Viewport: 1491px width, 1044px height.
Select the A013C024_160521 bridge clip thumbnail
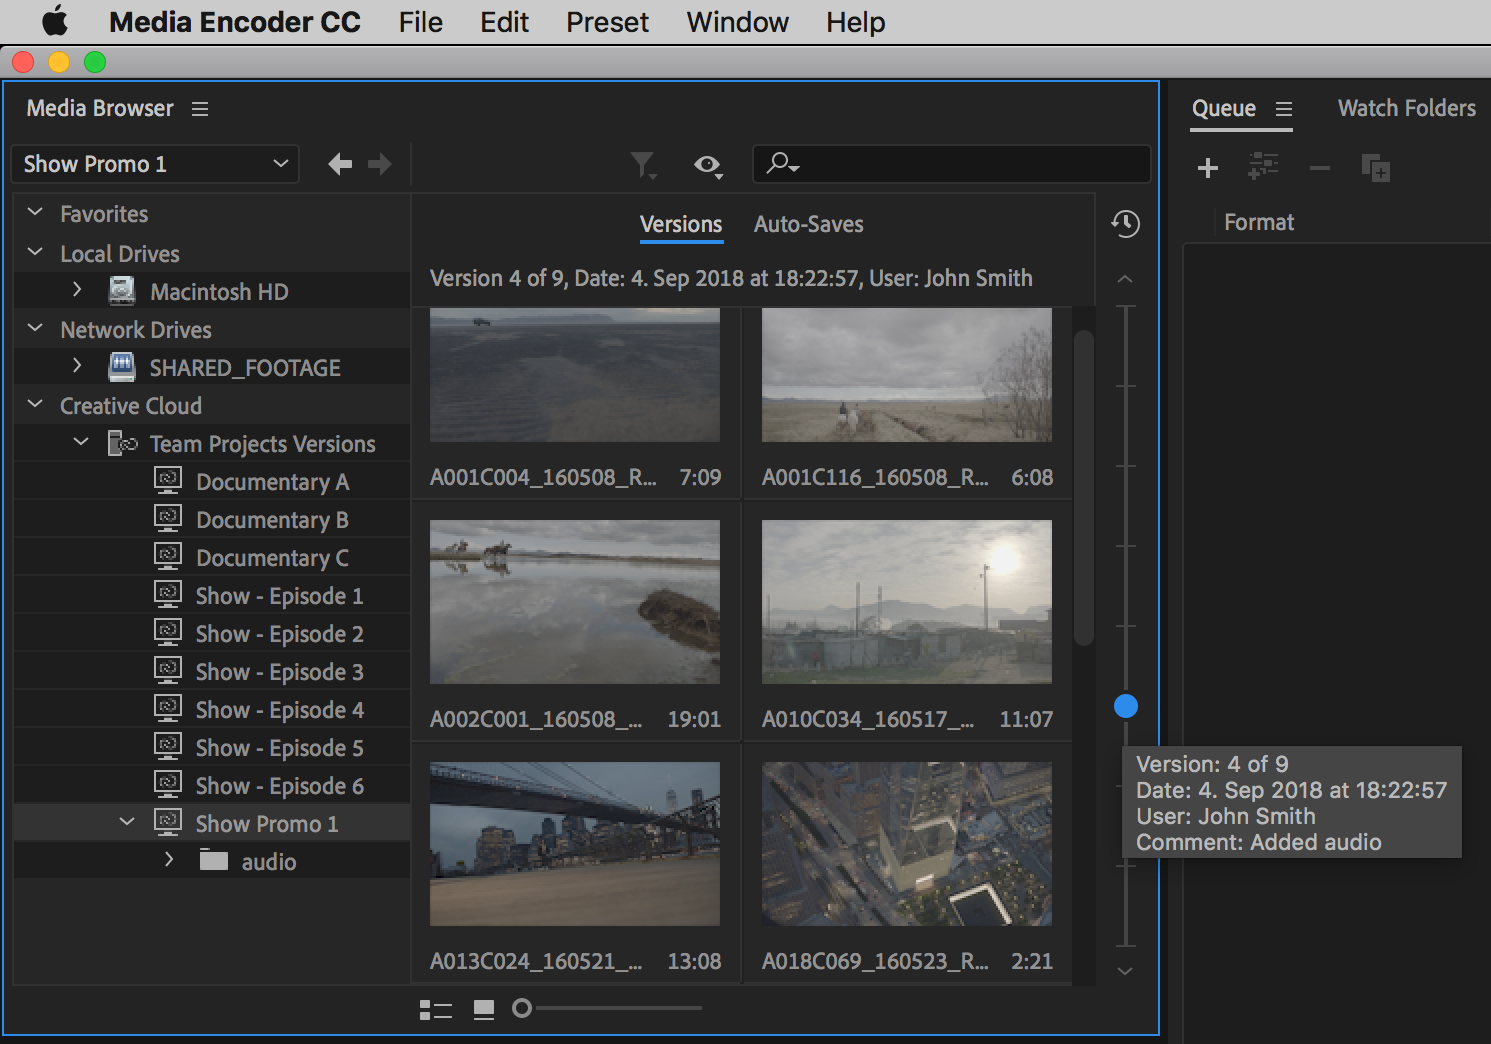point(575,844)
